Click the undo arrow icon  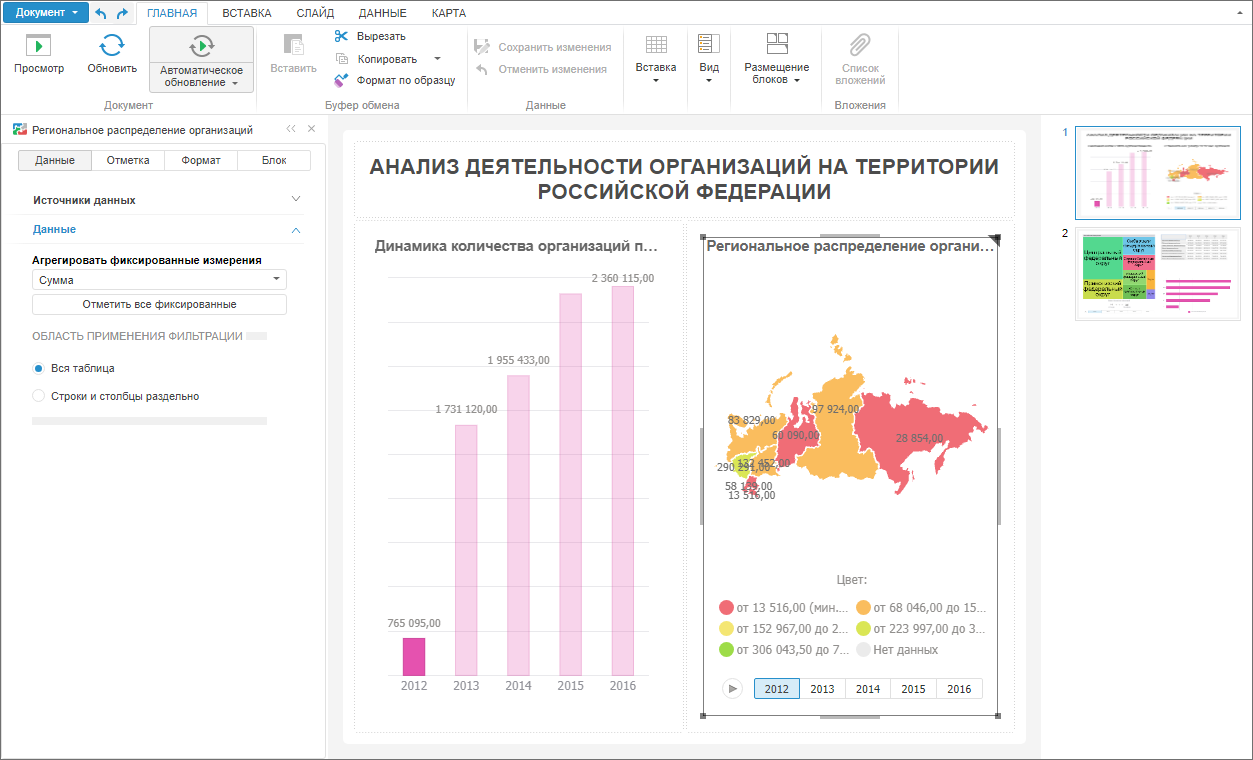(x=101, y=13)
